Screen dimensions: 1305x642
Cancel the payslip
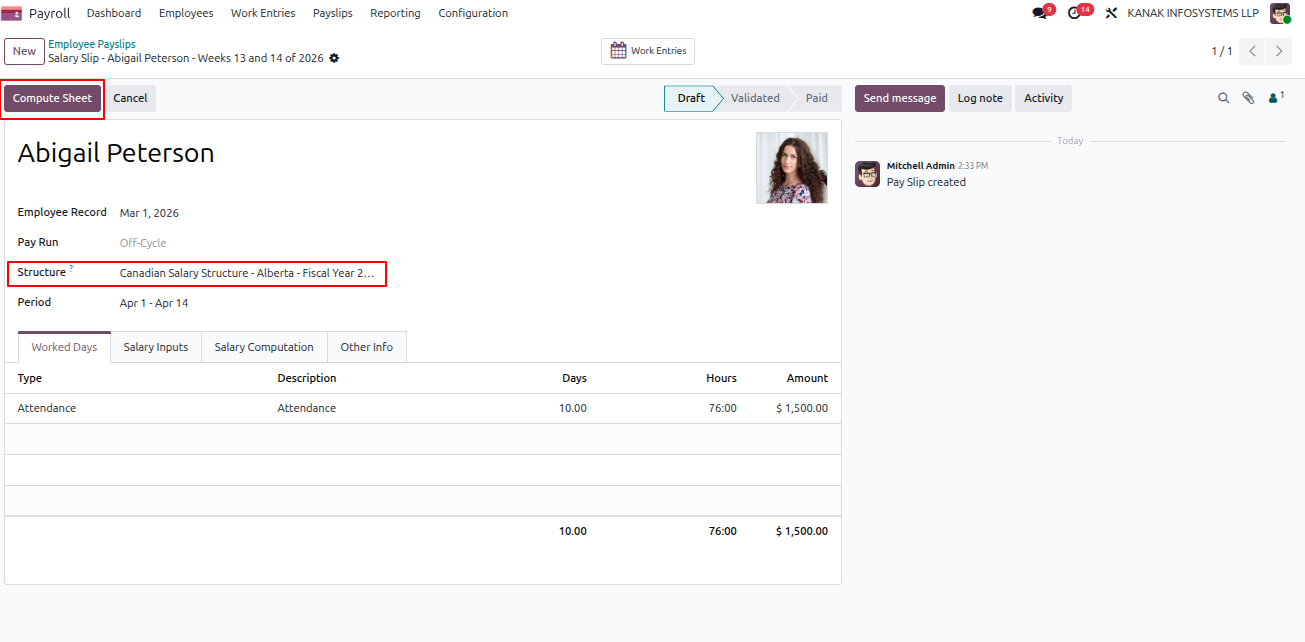130,98
